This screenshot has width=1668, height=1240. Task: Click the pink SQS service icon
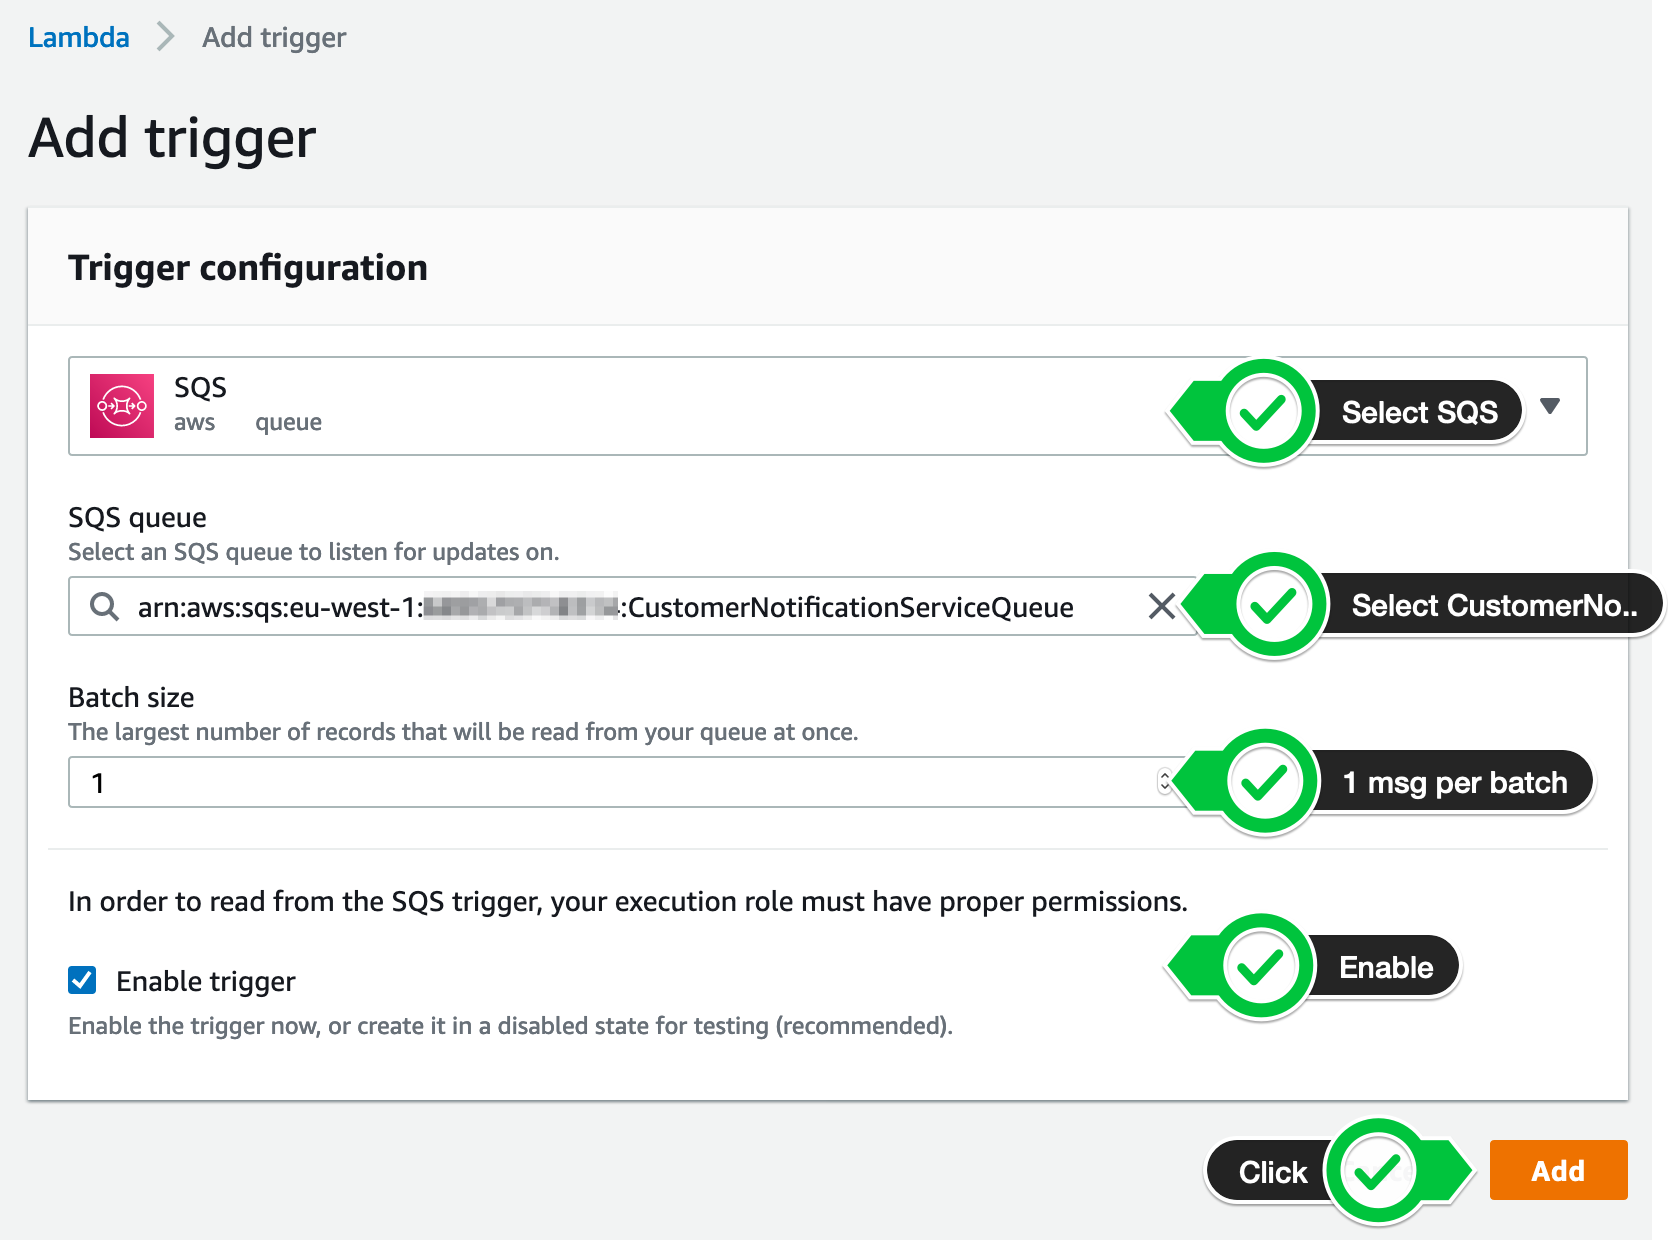[x=122, y=406]
